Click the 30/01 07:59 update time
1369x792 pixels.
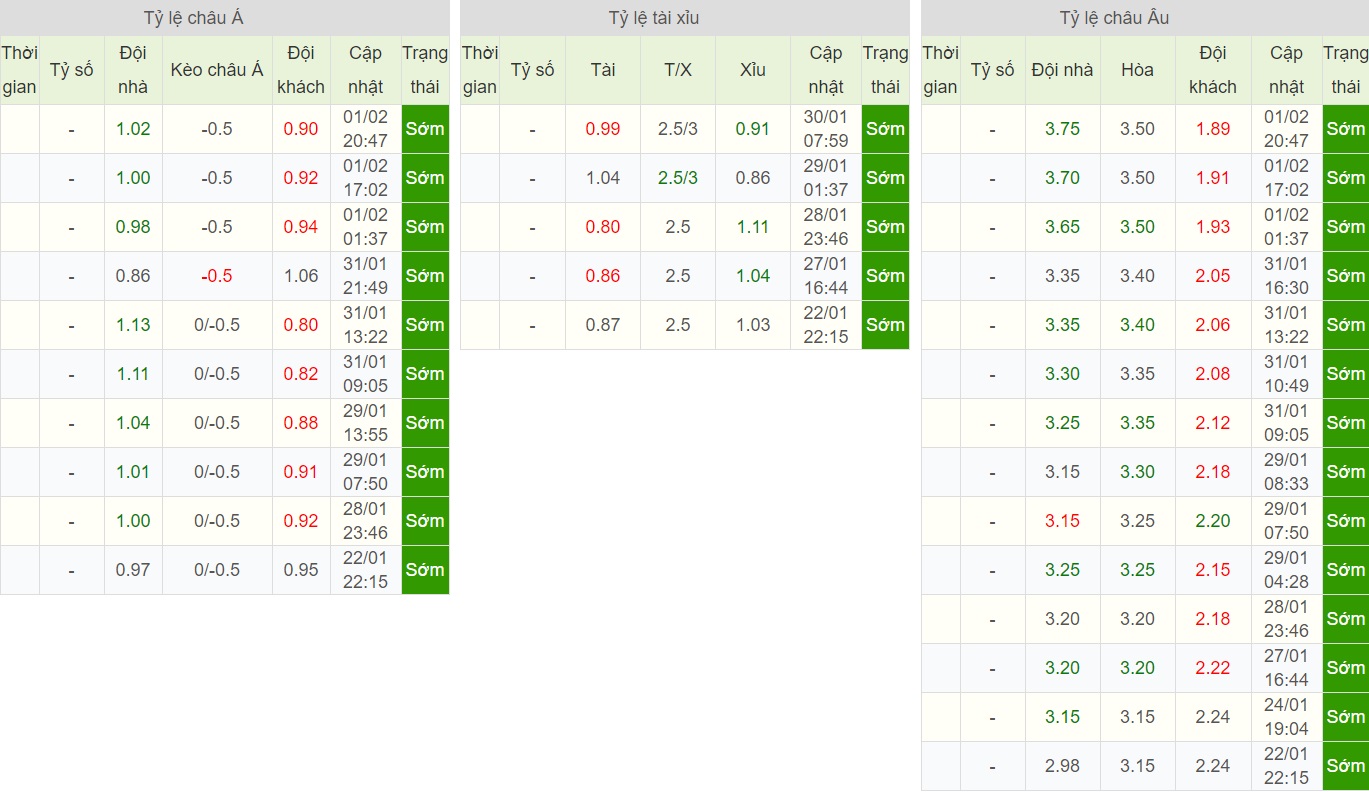click(x=826, y=129)
